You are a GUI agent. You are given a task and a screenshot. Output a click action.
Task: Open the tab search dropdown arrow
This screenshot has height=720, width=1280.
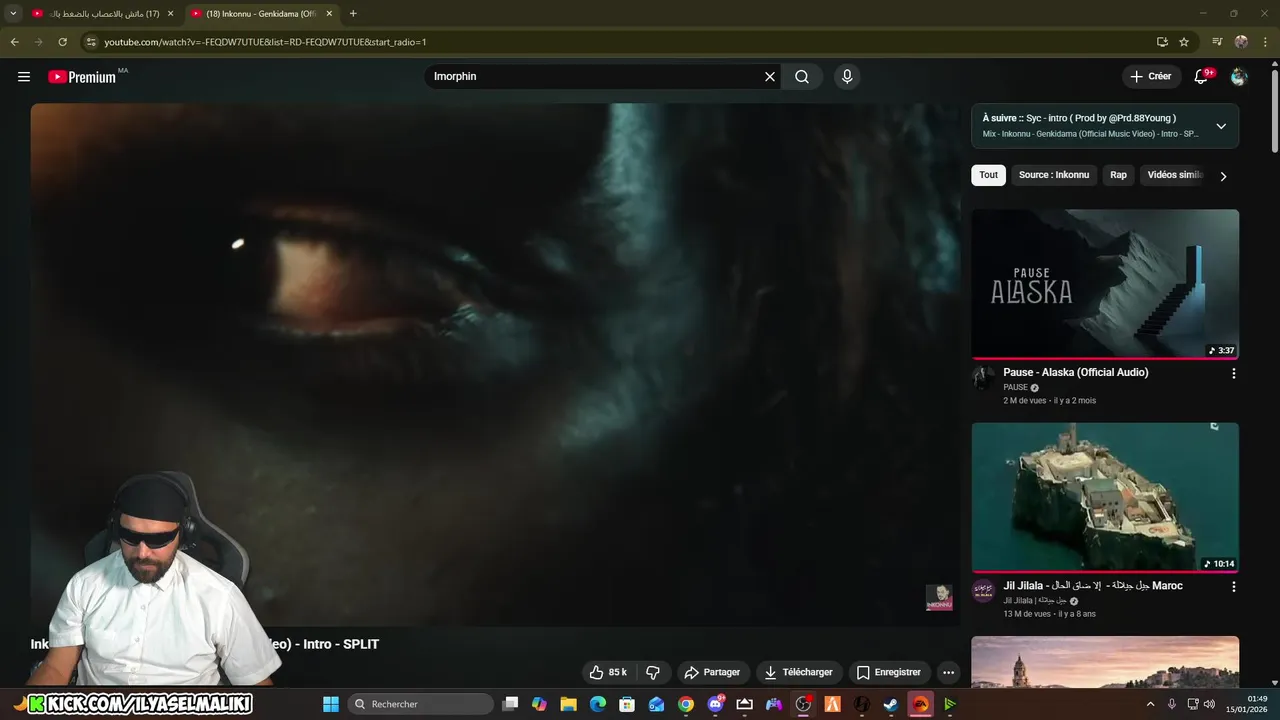point(13,14)
